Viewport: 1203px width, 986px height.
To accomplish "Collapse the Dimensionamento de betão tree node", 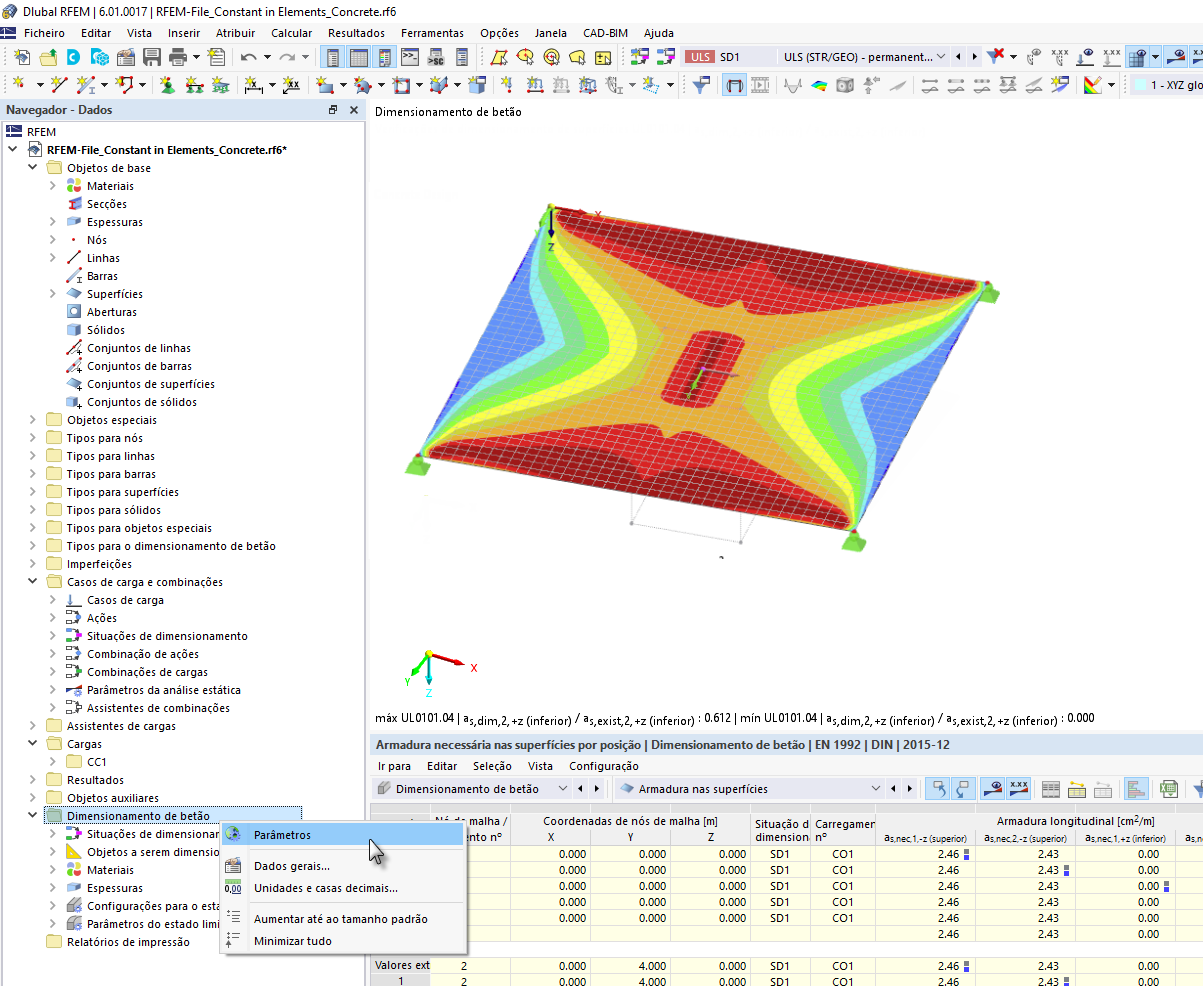I will [x=33, y=816].
